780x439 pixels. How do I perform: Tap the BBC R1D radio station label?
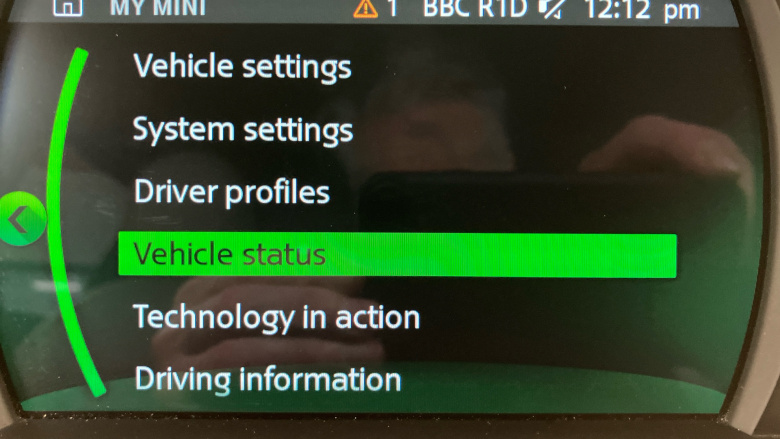point(475,8)
